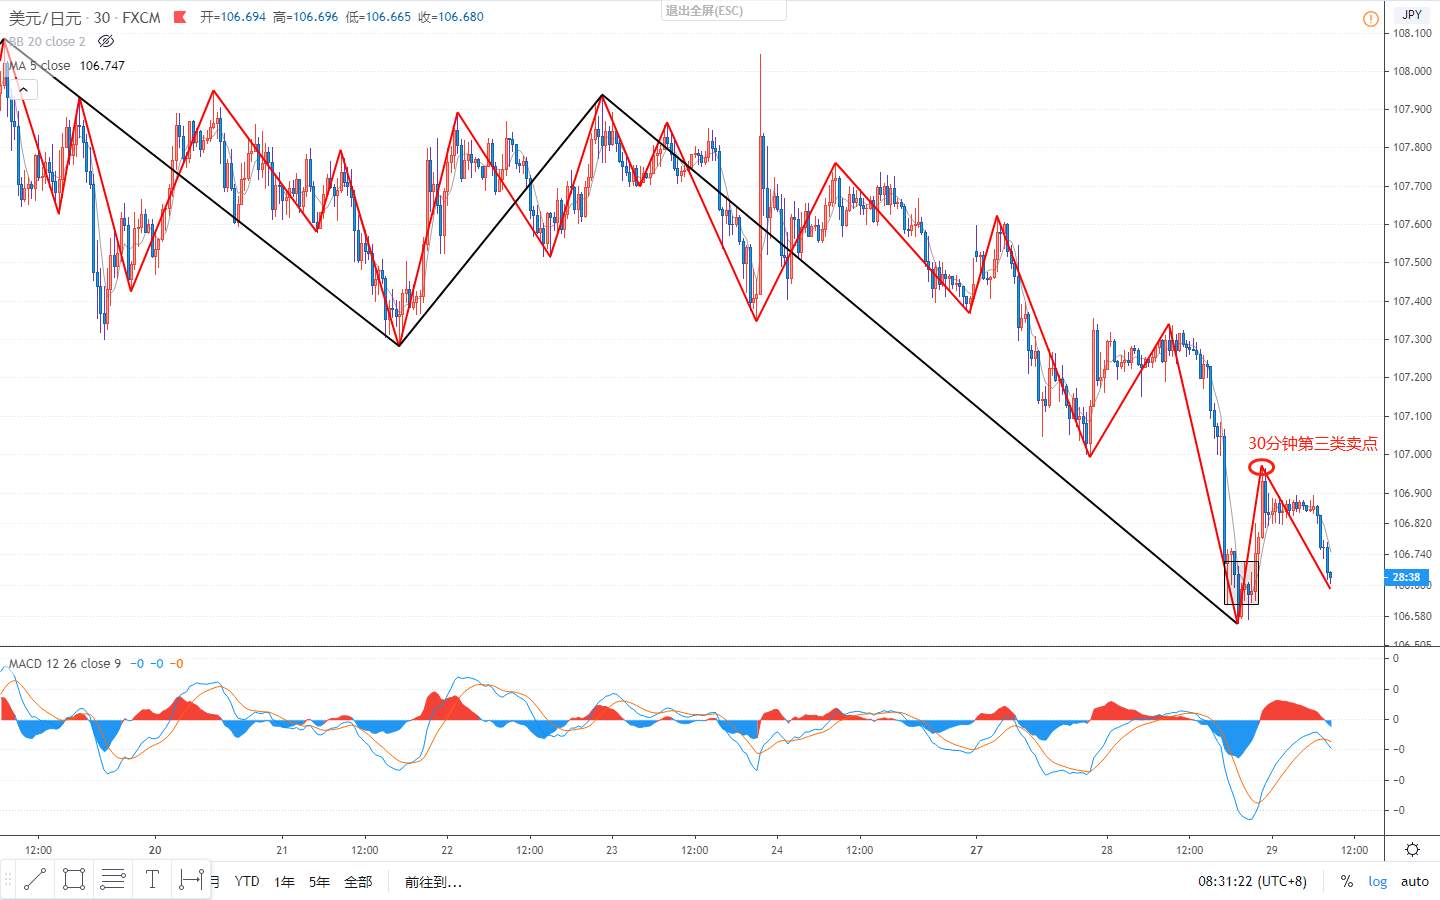Collapse the indicator legend with chevron

[23, 89]
